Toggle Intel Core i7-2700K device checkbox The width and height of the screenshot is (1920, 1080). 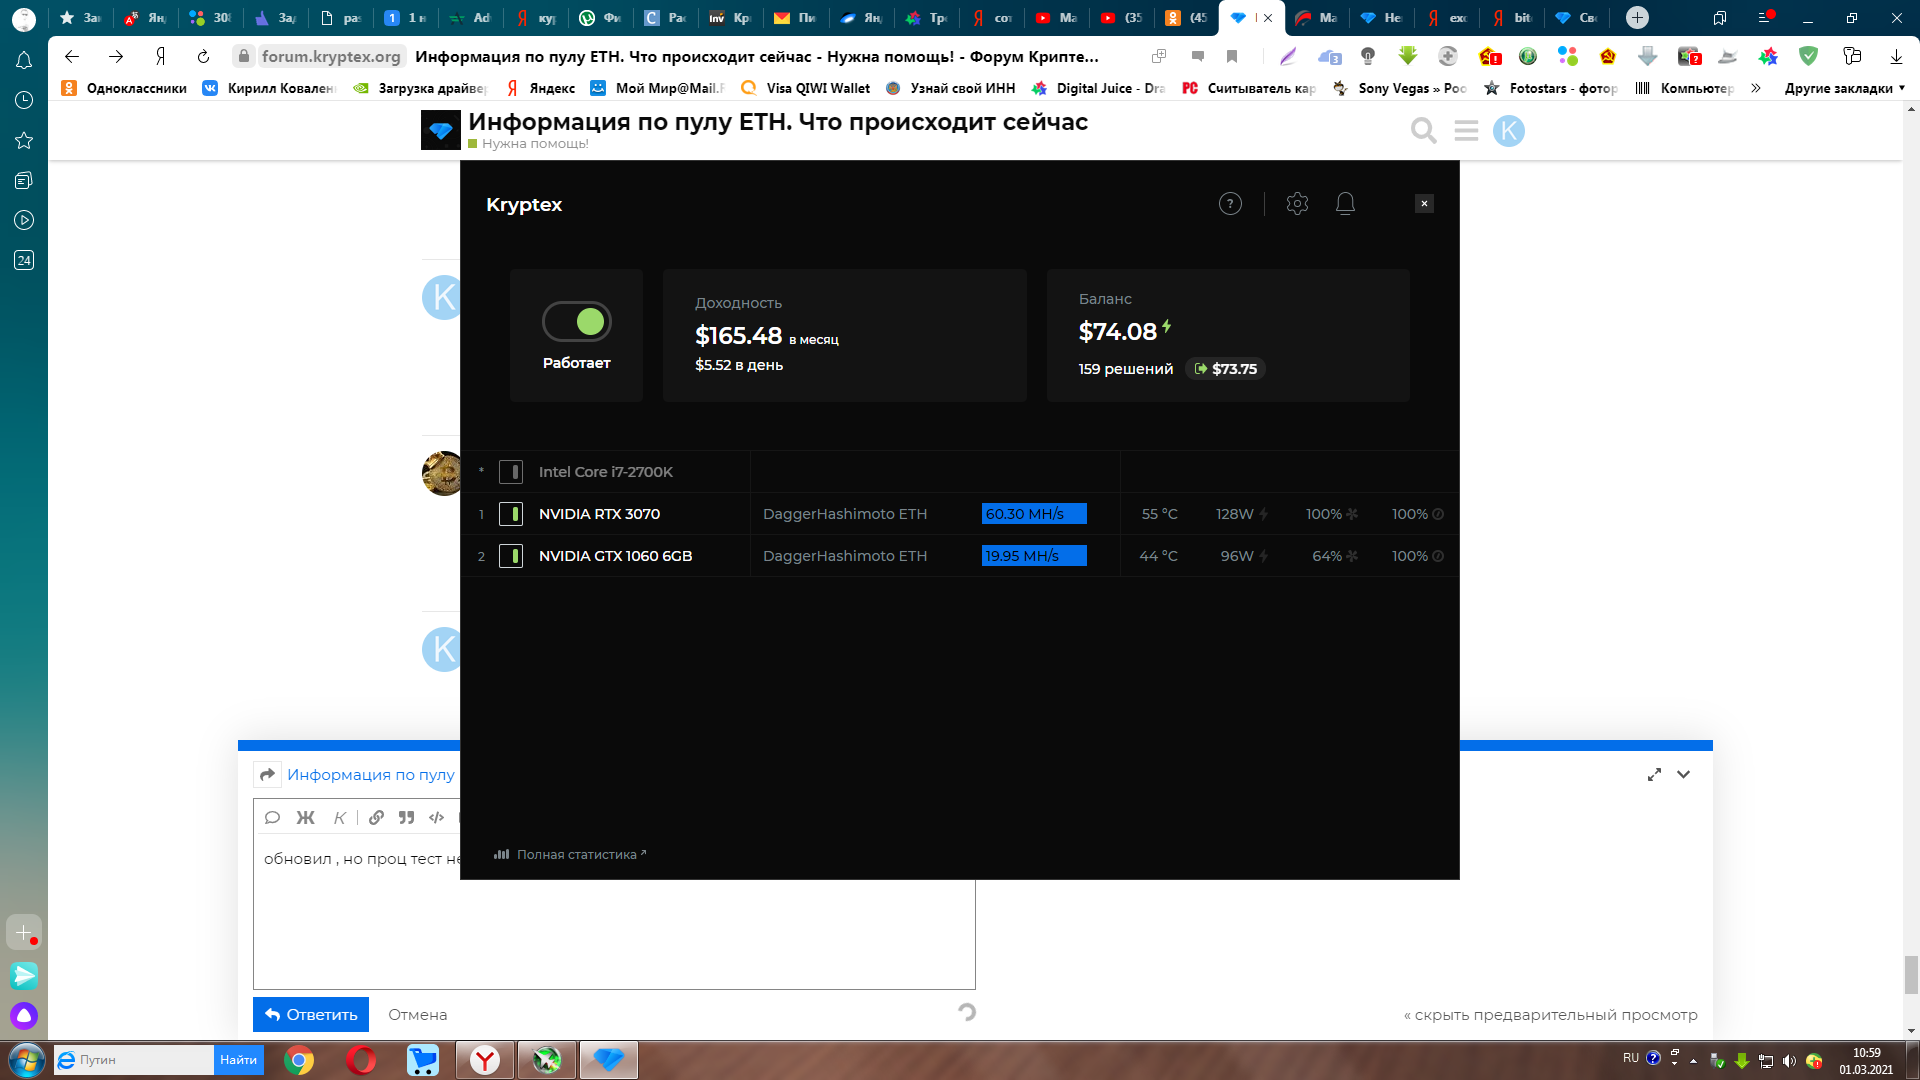coord(511,472)
